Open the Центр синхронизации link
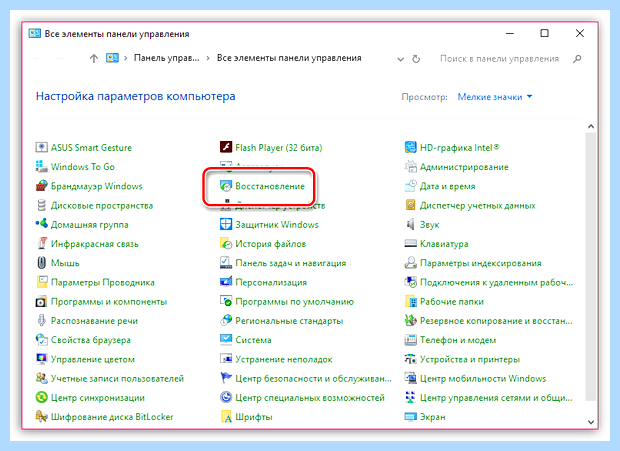The height and width of the screenshot is (451, 620). pyautogui.click(x=98, y=398)
